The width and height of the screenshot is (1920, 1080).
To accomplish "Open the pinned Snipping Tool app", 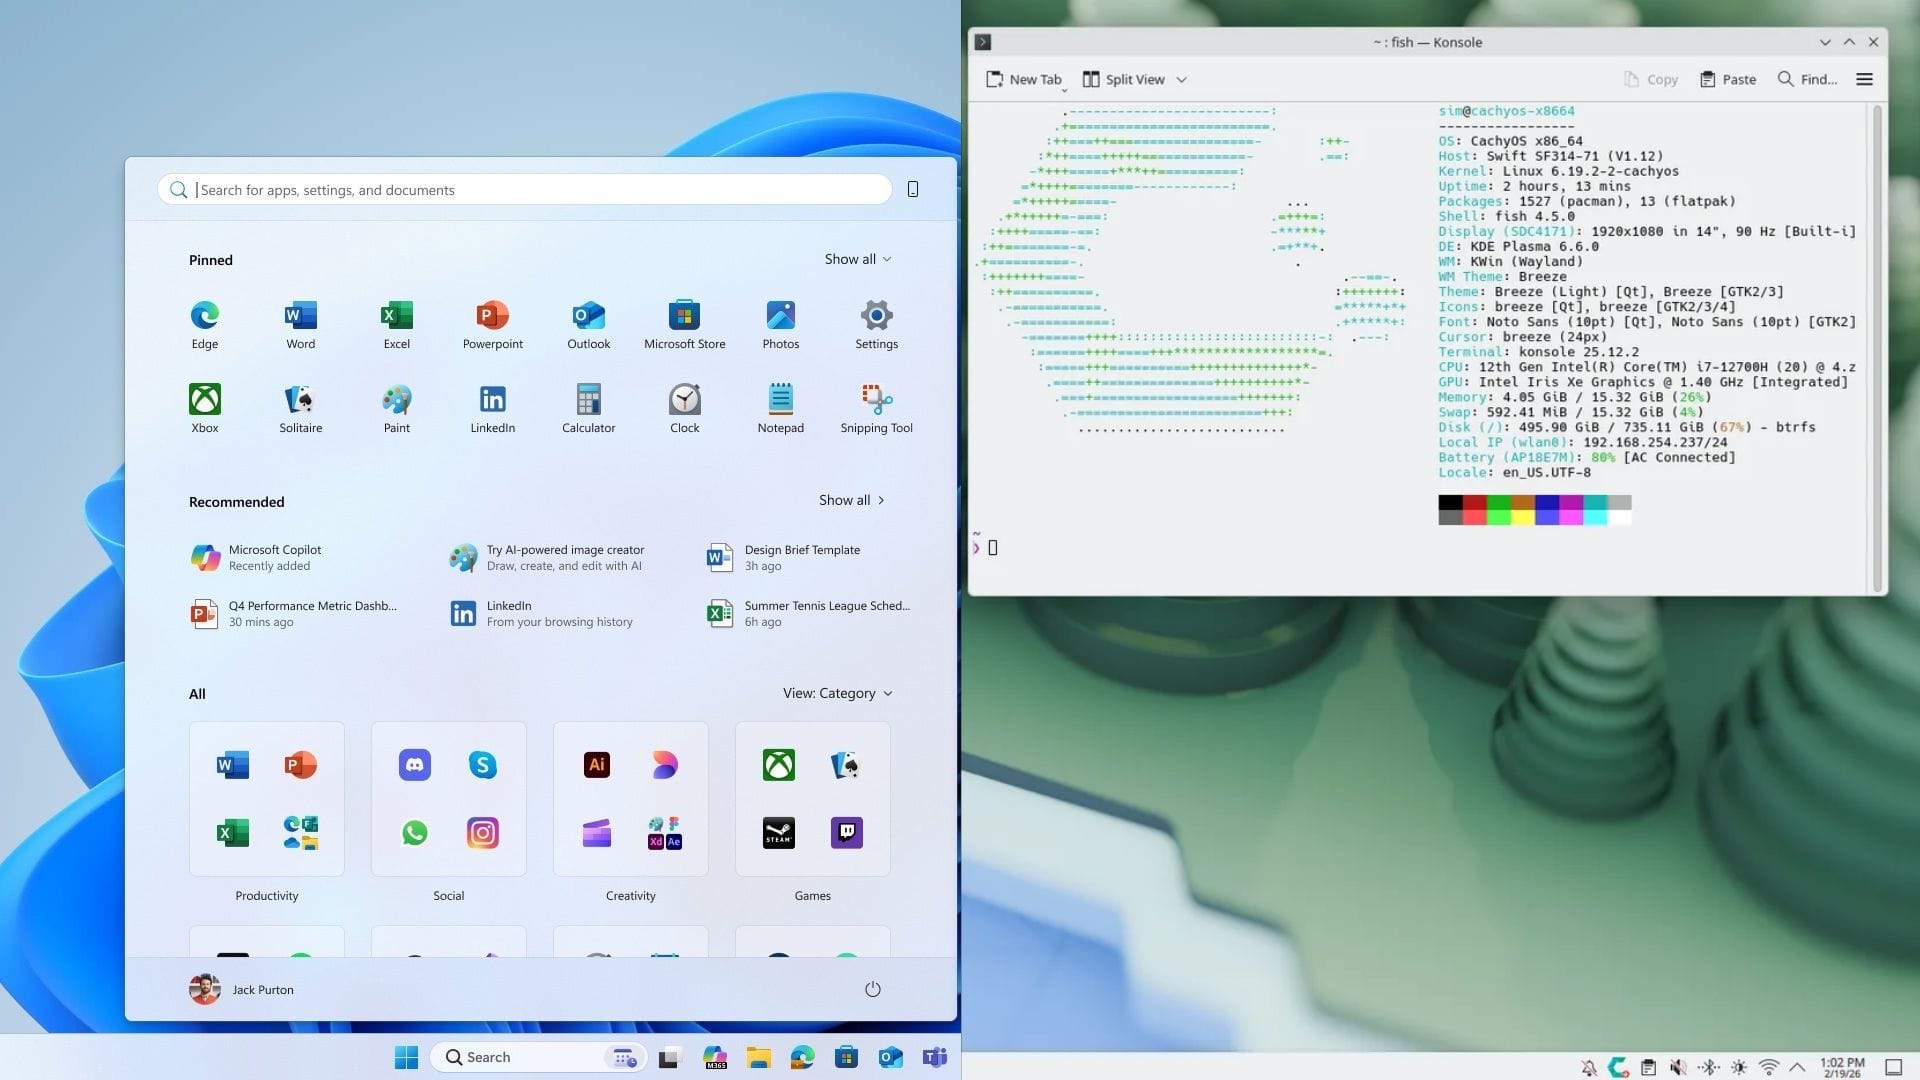I will coord(877,409).
